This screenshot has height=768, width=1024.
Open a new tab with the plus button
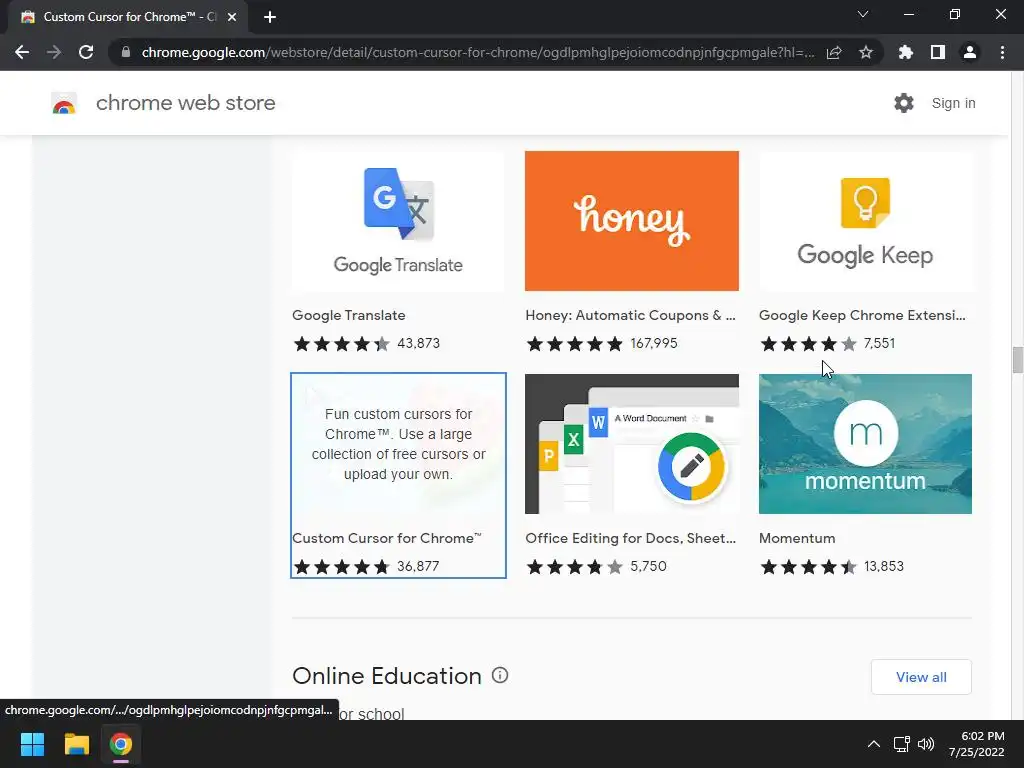pyautogui.click(x=270, y=17)
